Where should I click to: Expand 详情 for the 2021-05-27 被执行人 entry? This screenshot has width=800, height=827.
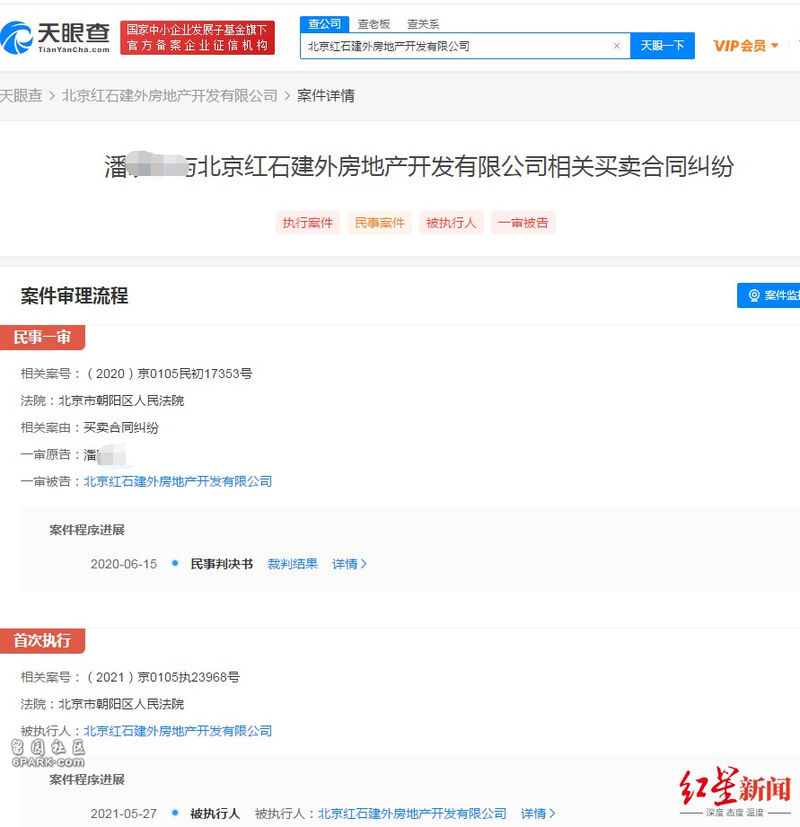click(538, 814)
